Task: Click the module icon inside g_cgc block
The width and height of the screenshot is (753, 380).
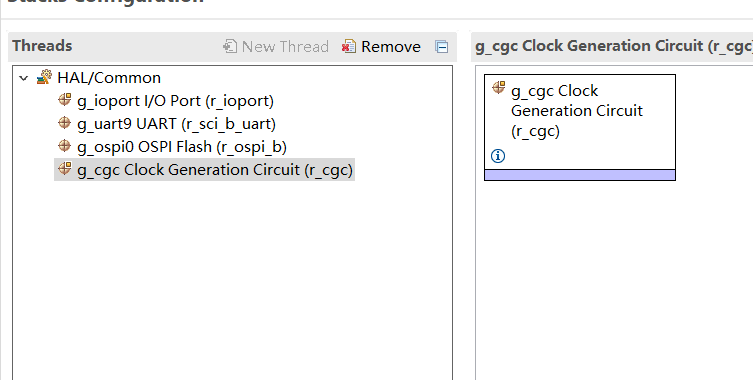Action: click(499, 87)
